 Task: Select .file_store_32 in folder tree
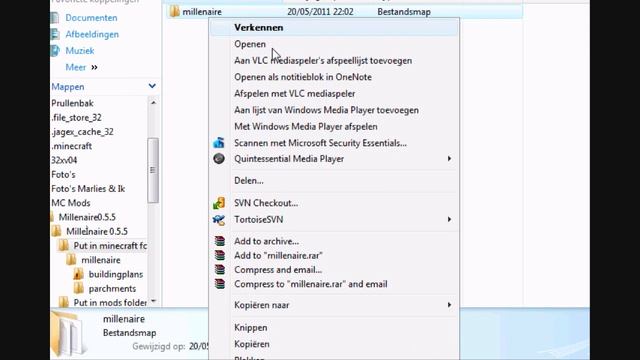click(76, 118)
